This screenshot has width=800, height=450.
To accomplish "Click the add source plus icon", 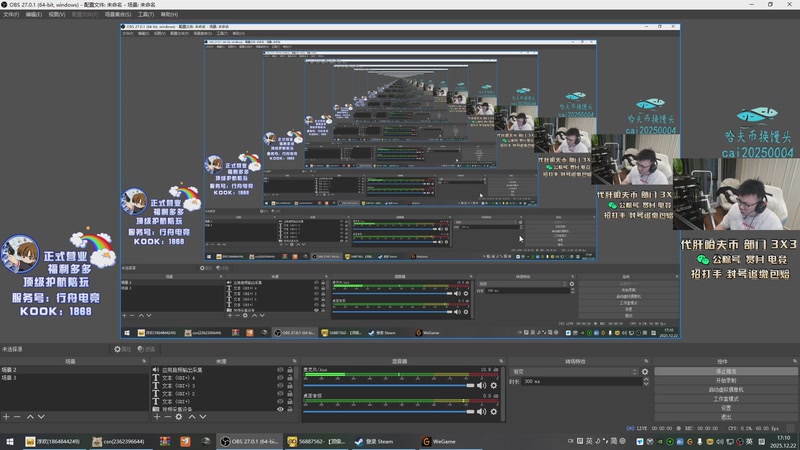I will (x=155, y=416).
